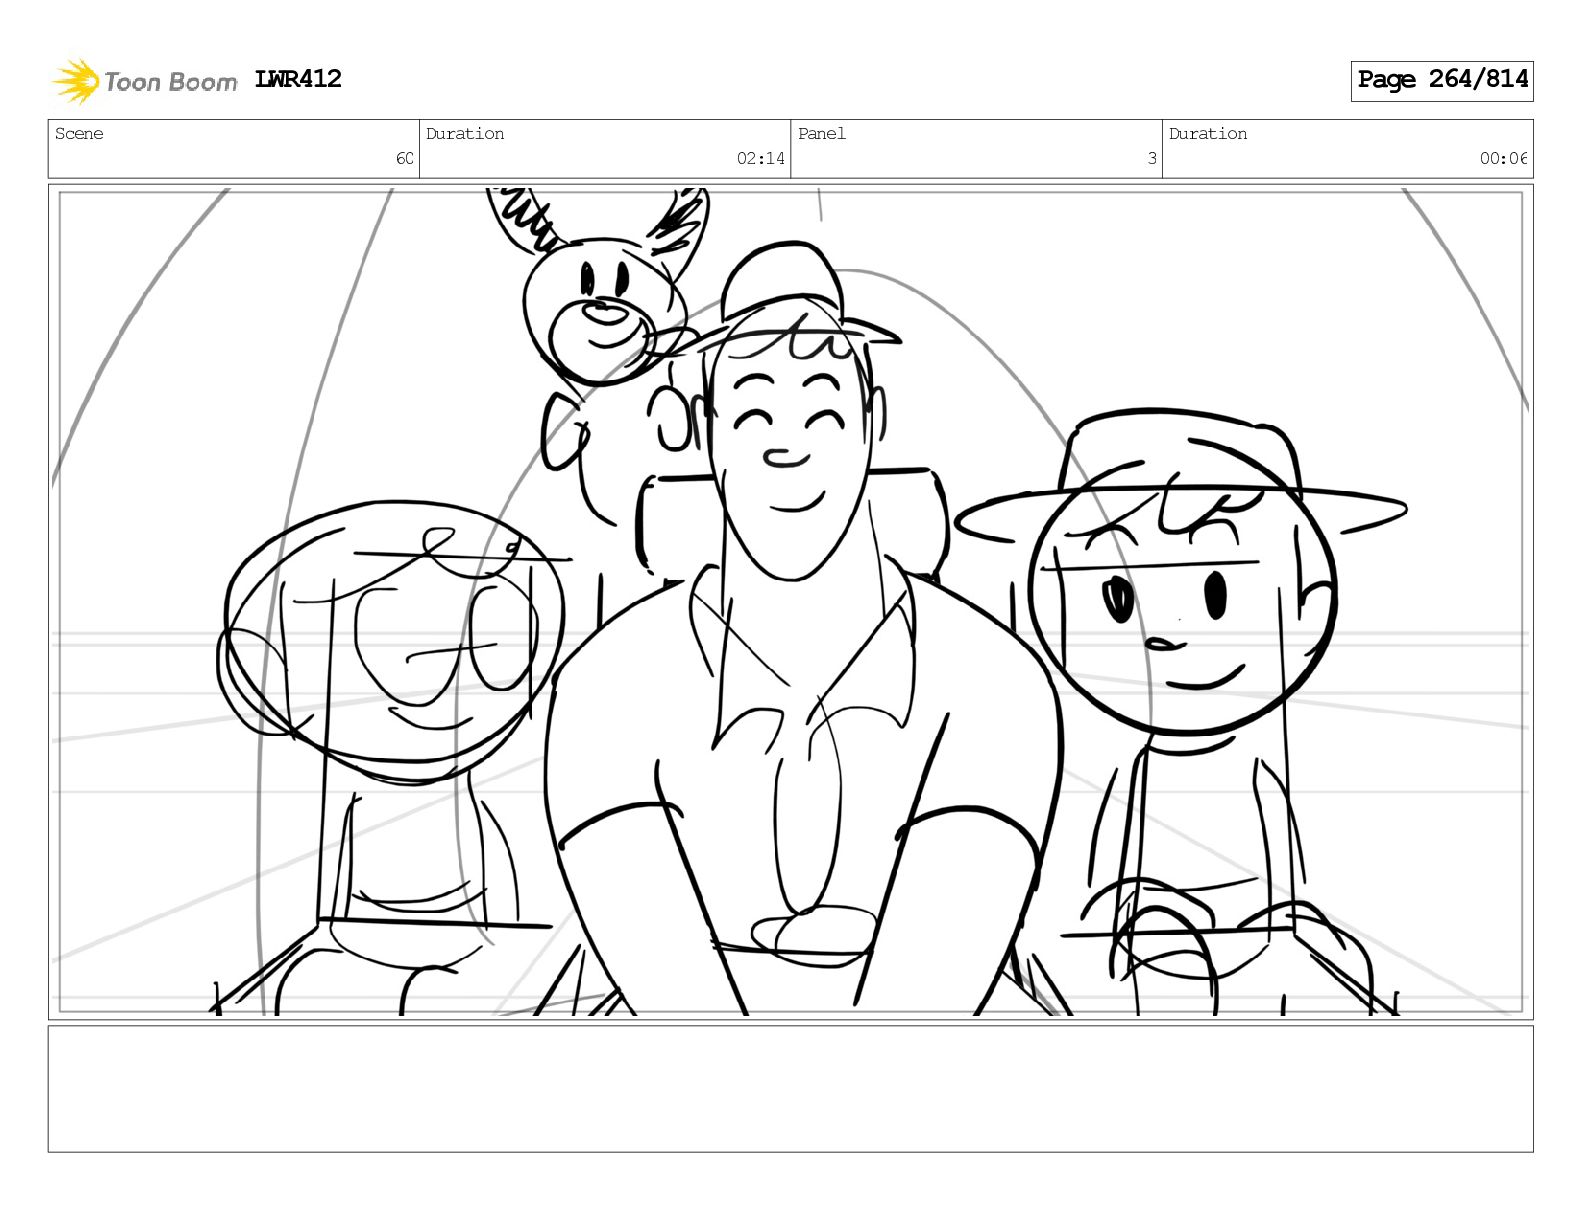
Task: Select the glasses-wearing character on left
Action: coord(390,700)
